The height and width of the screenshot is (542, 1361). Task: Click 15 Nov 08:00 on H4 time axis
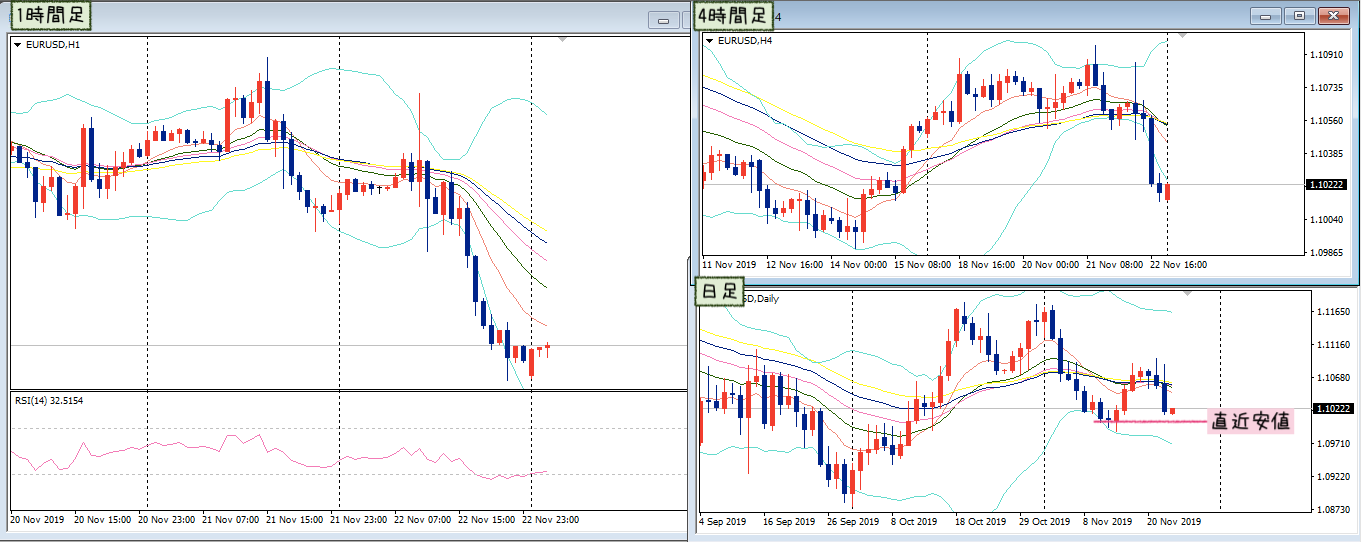click(x=921, y=265)
